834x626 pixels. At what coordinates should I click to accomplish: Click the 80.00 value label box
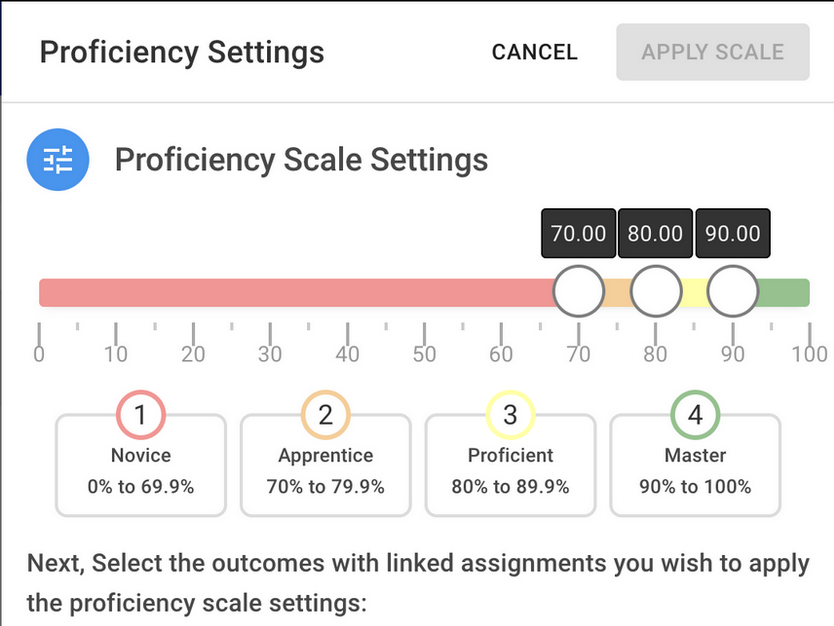pyautogui.click(x=656, y=234)
